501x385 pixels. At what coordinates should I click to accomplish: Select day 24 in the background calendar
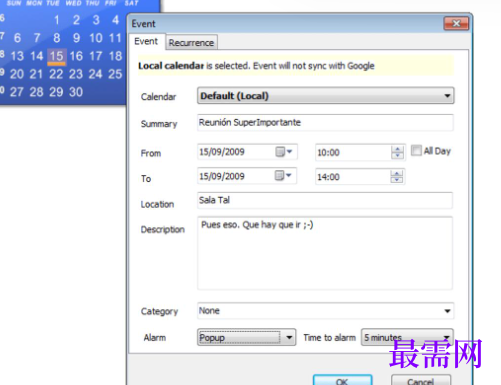tap(95, 74)
